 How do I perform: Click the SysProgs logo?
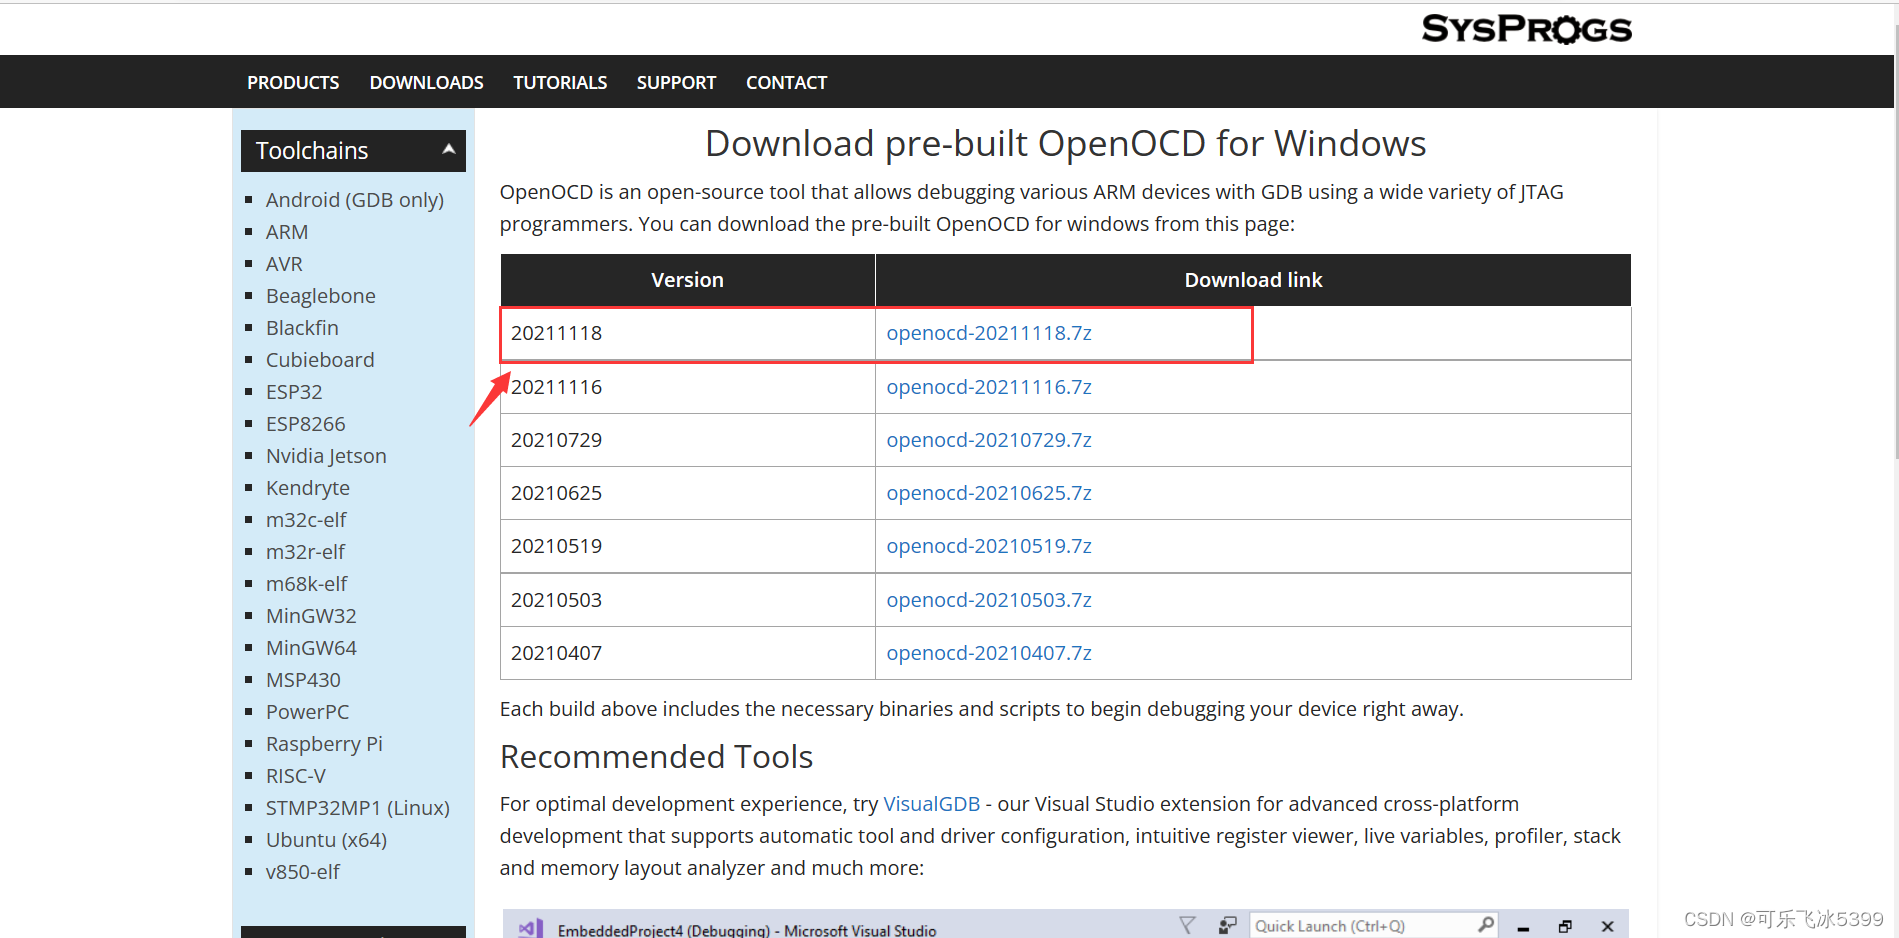(x=1526, y=28)
